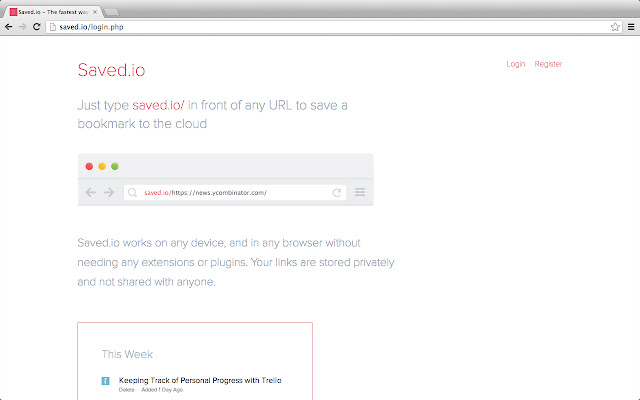Reload the page with the refresh icon
This screenshot has width=640, height=400.
point(36,27)
